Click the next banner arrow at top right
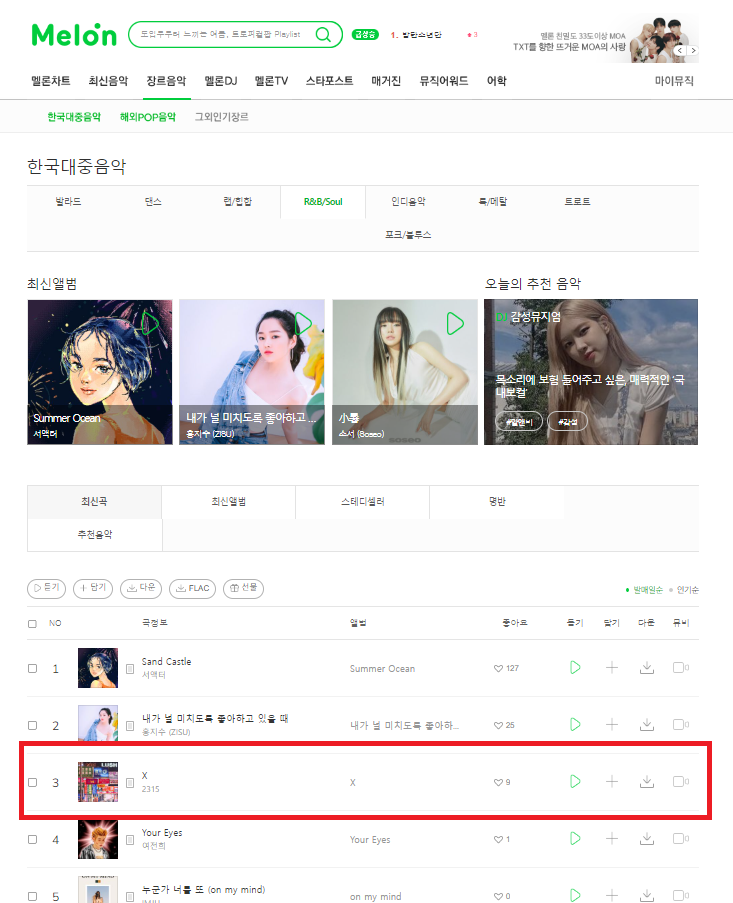The width and height of the screenshot is (733, 903). click(693, 51)
